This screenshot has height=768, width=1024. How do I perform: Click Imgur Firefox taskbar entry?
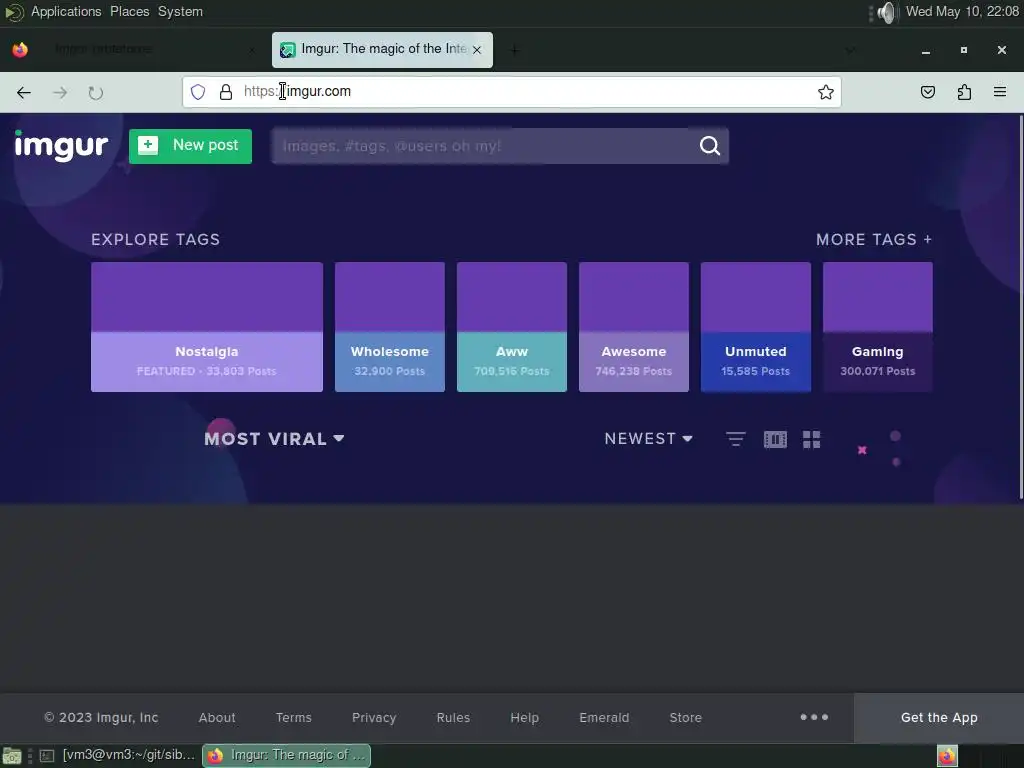click(286, 755)
